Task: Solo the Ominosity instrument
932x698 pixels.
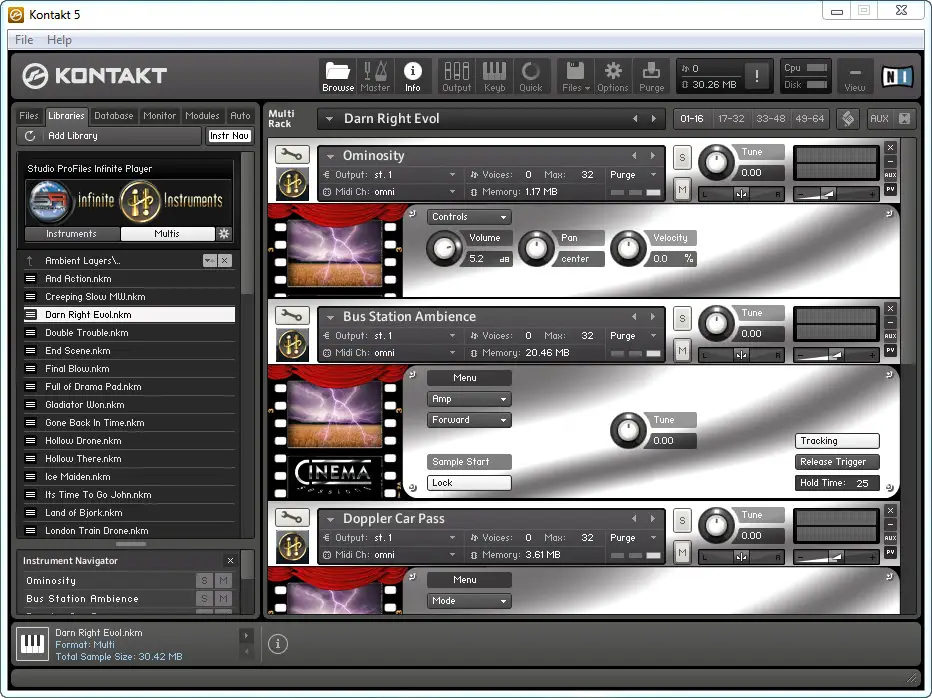Action: click(682, 158)
